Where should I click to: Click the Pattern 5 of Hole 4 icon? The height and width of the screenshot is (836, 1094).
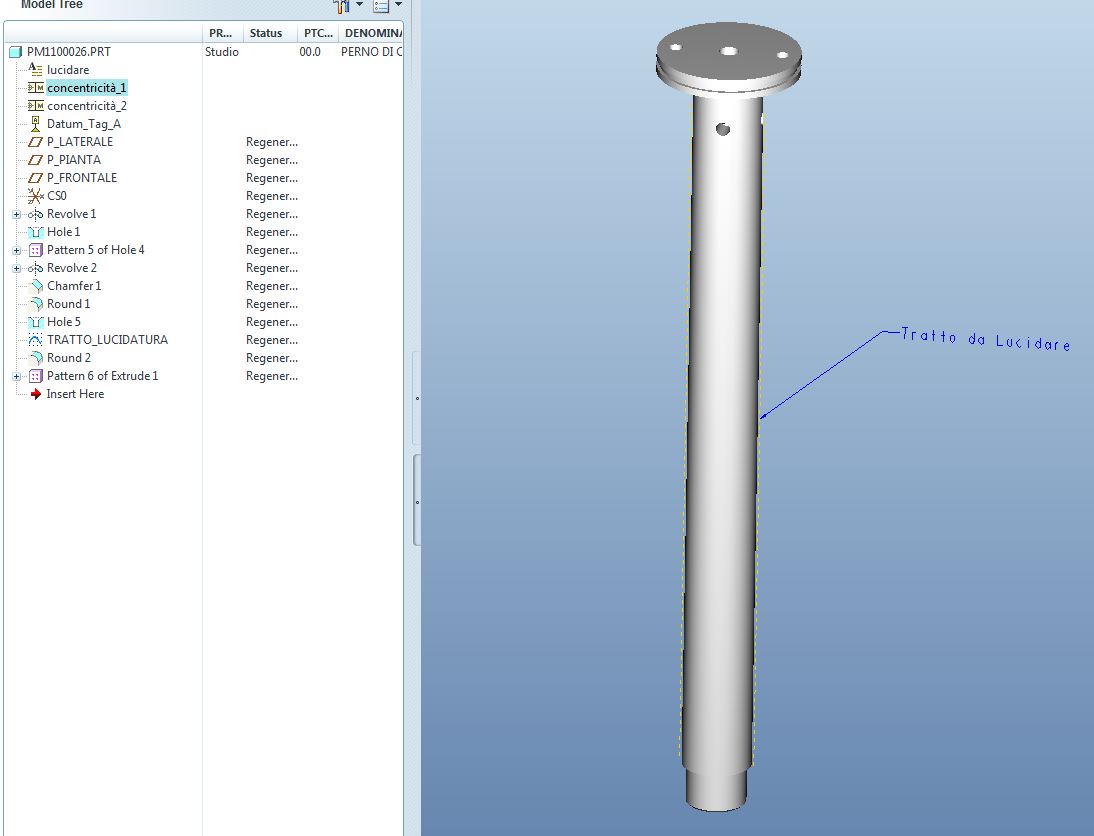pos(36,250)
